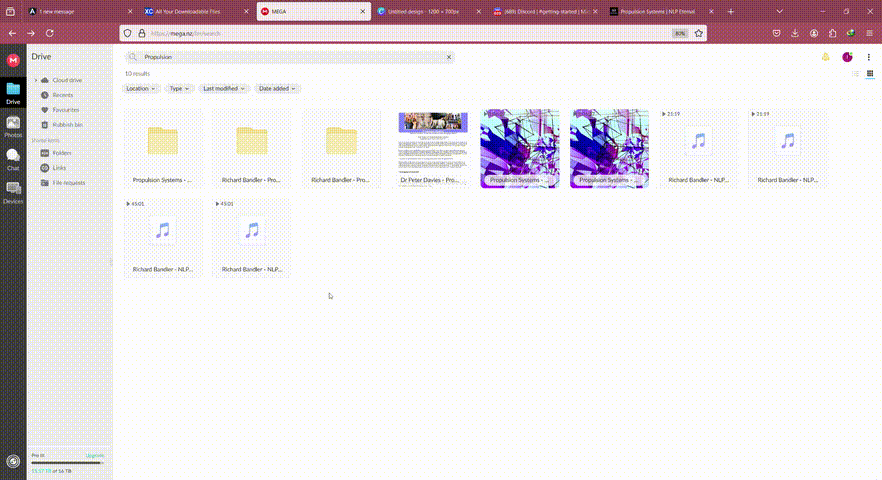Open Firefox View icon beside tabs
This screenshot has width=882, height=480.
point(10,11)
